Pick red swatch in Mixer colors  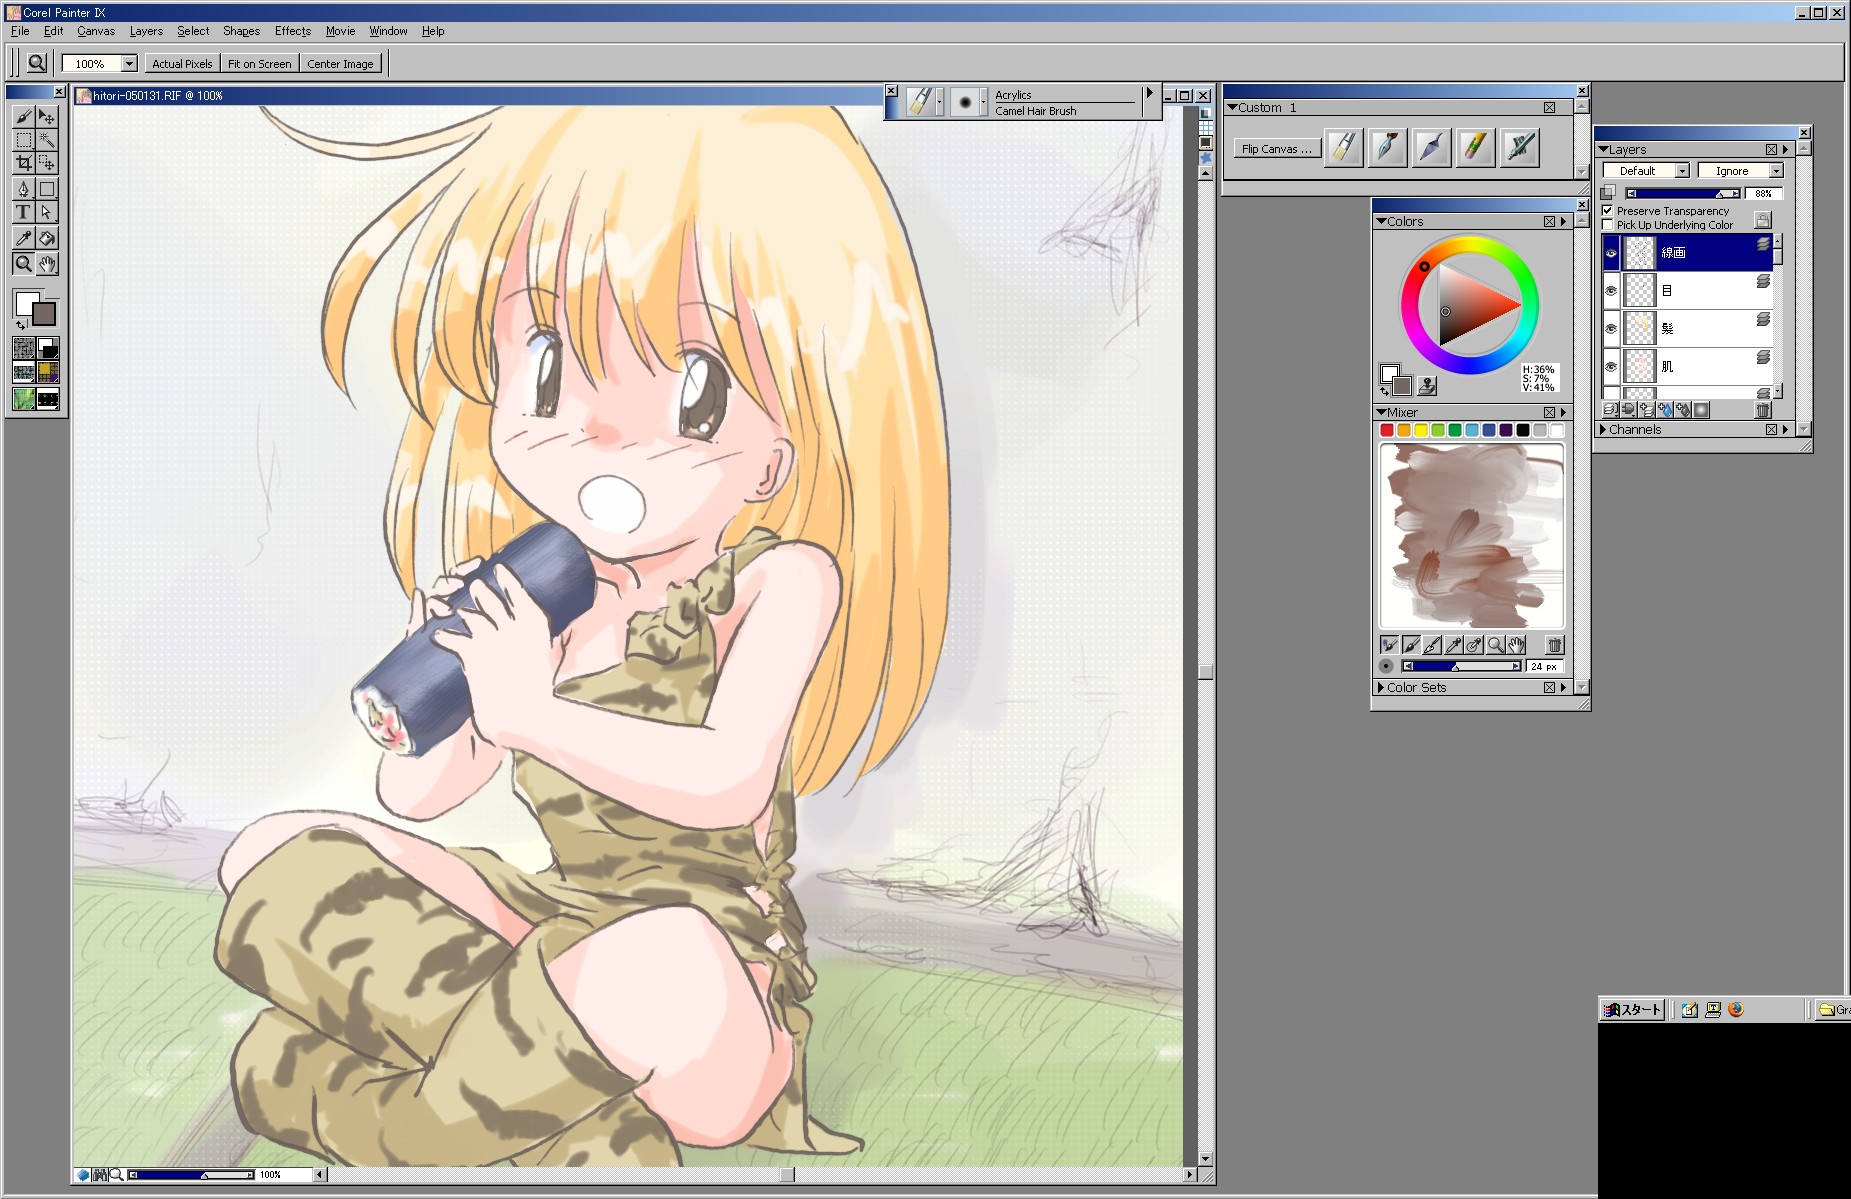1387,430
